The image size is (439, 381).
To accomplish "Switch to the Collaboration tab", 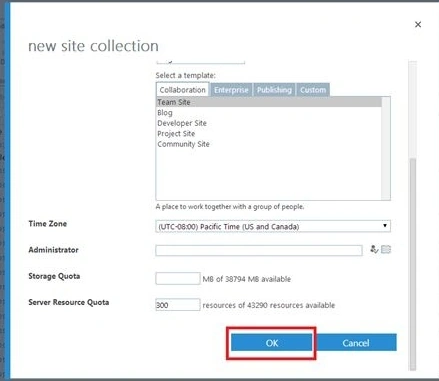I will click(x=182, y=90).
